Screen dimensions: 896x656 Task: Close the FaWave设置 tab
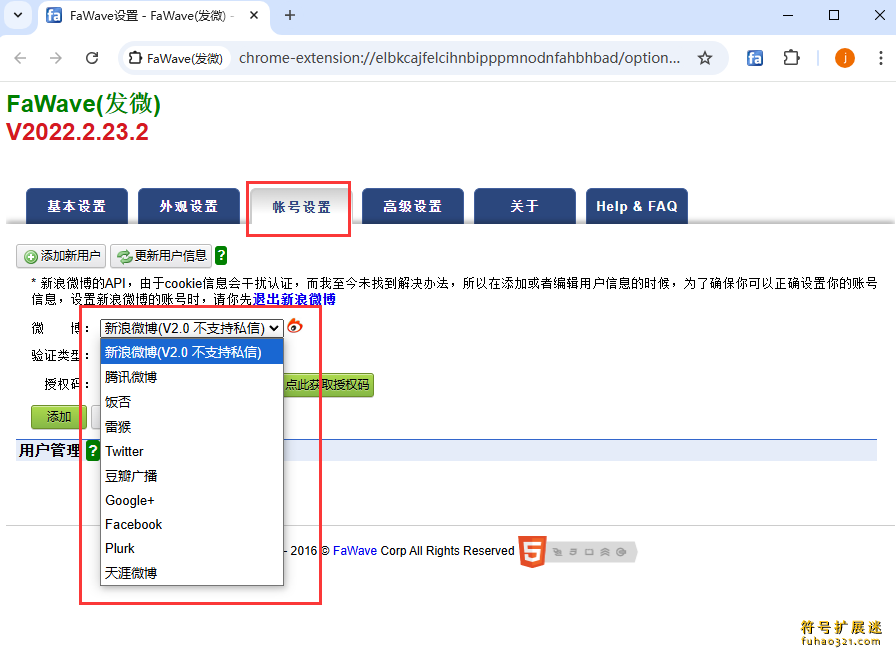click(254, 15)
